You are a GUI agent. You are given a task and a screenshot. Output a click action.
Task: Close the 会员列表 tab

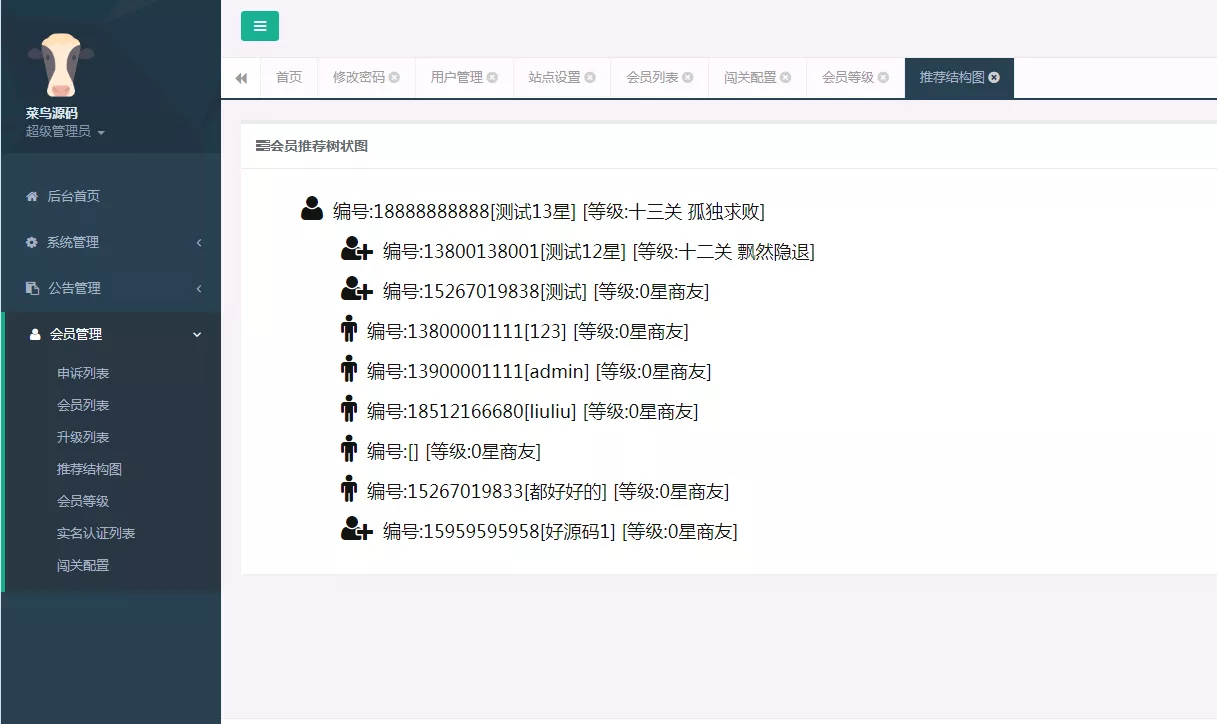point(691,77)
